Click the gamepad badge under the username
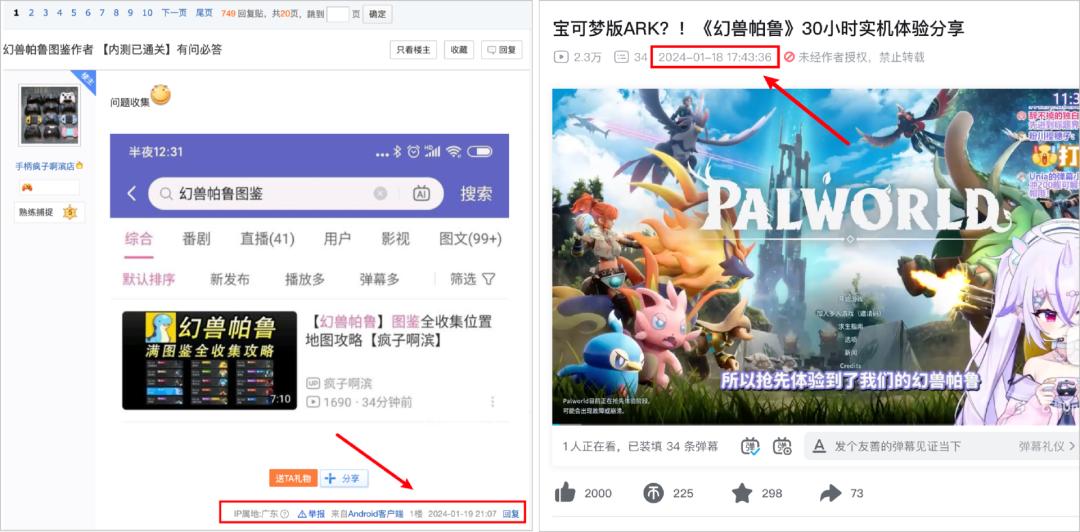Screen dimensions: 1080x532 pos(27,187)
